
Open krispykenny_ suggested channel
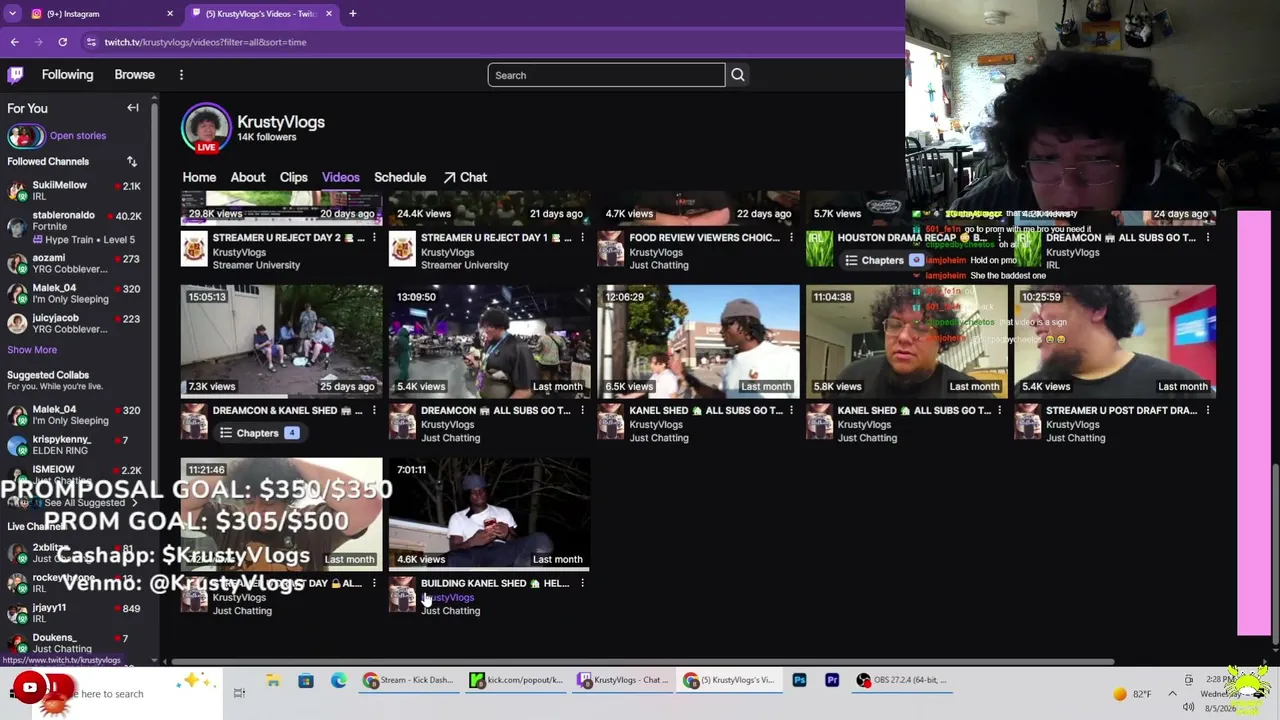tap(74, 445)
